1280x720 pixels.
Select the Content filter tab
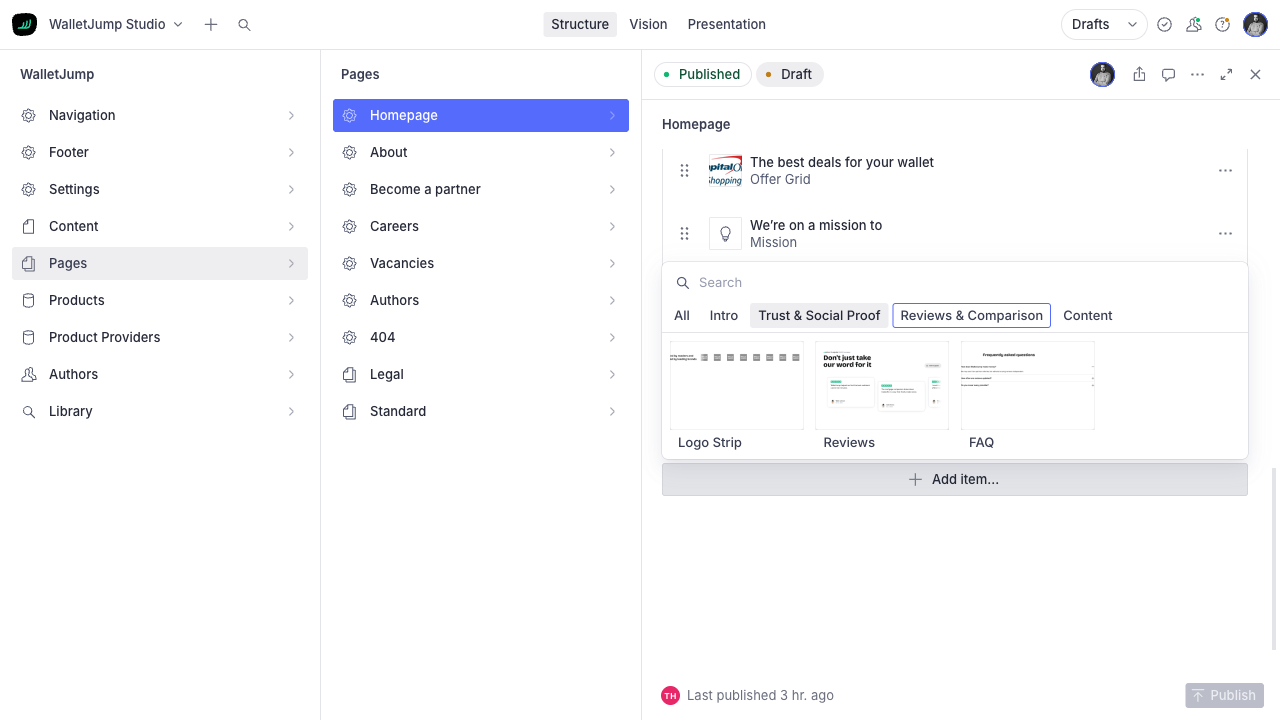coord(1088,315)
